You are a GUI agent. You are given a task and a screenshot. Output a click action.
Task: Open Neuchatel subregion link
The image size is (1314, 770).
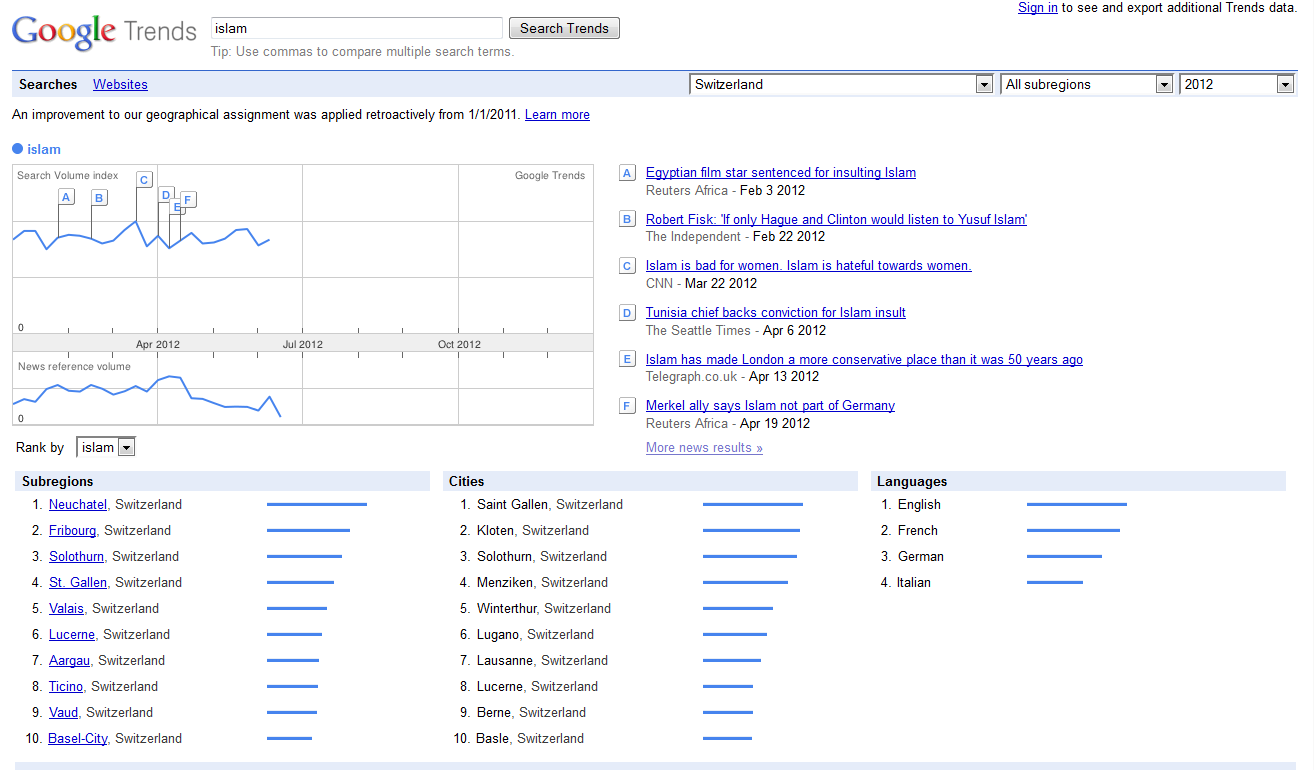(x=78, y=505)
